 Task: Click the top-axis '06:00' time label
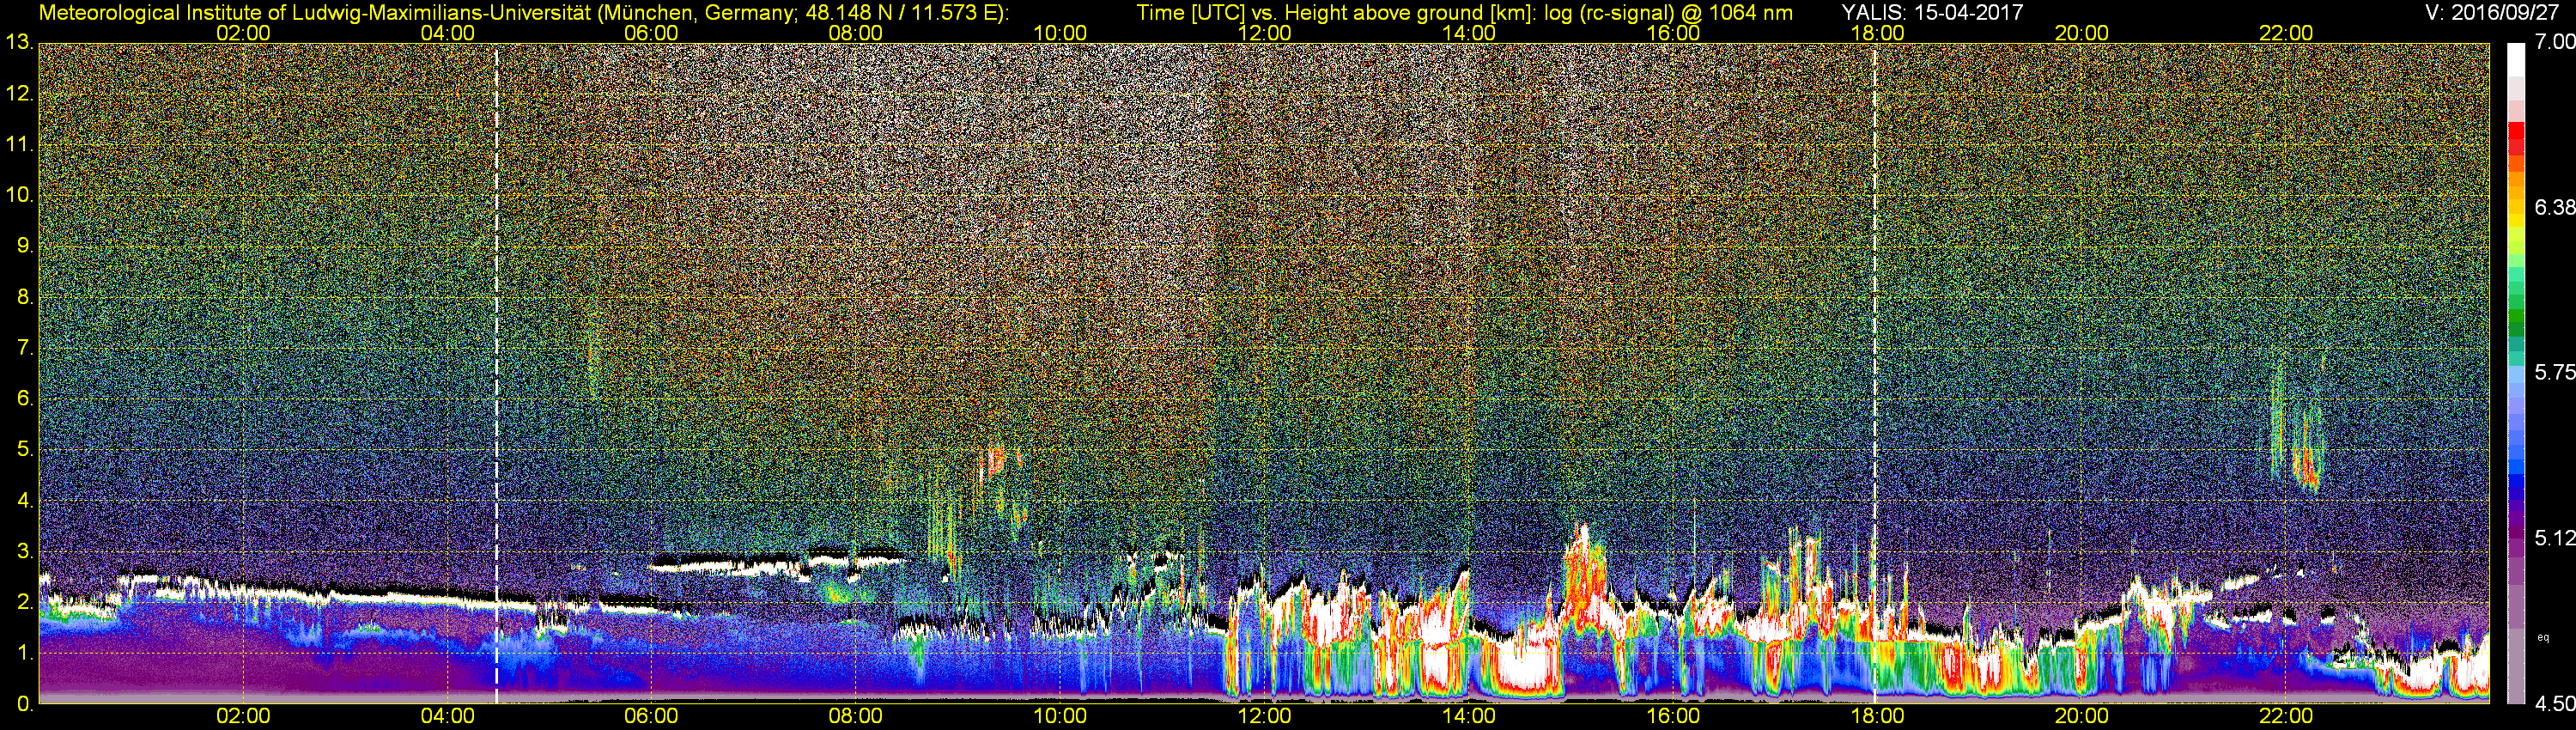pyautogui.click(x=651, y=33)
